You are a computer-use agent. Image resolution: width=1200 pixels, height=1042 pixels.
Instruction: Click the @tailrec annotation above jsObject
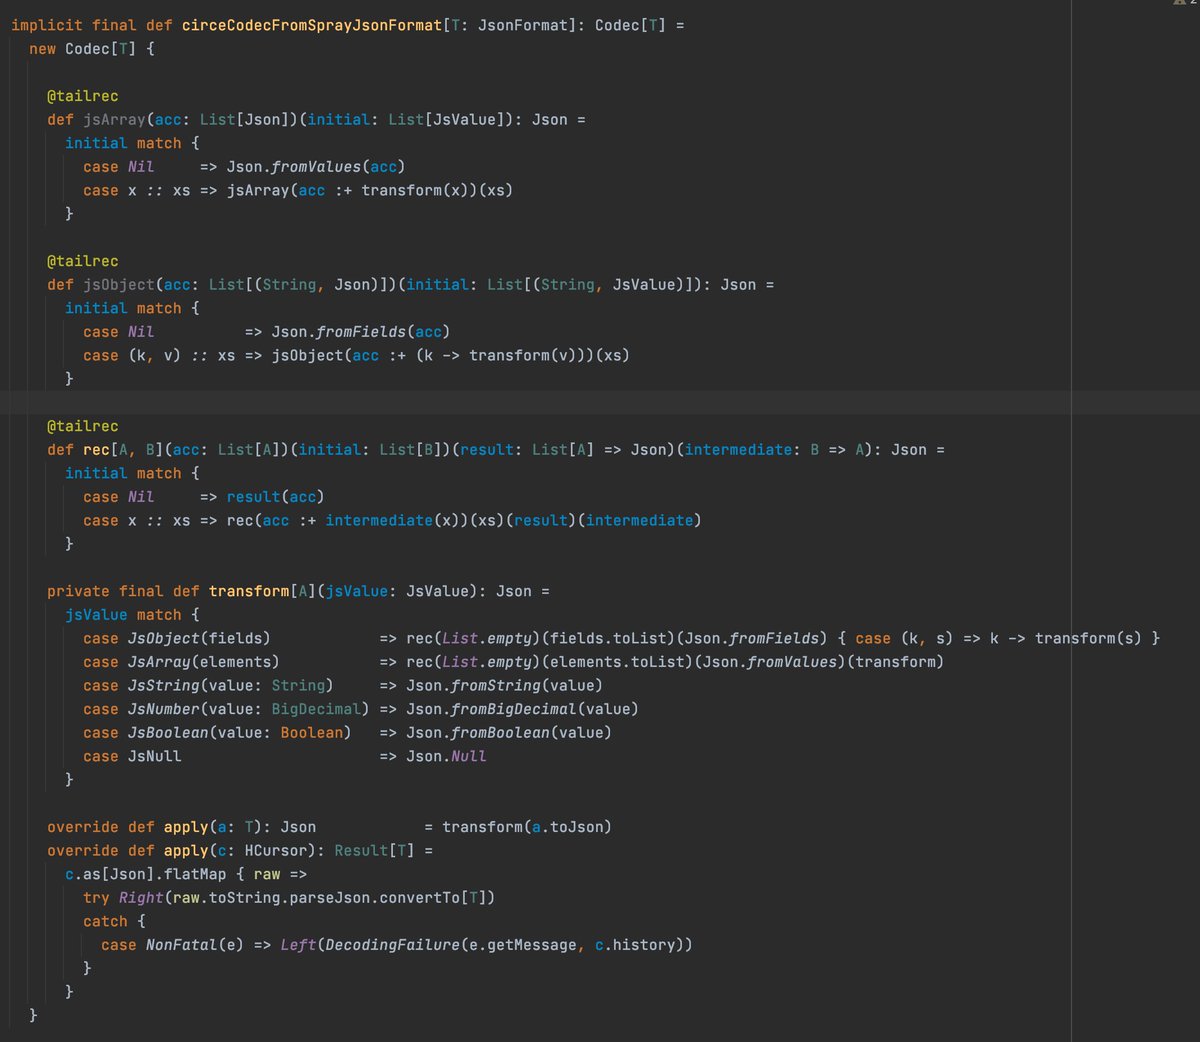pos(83,261)
